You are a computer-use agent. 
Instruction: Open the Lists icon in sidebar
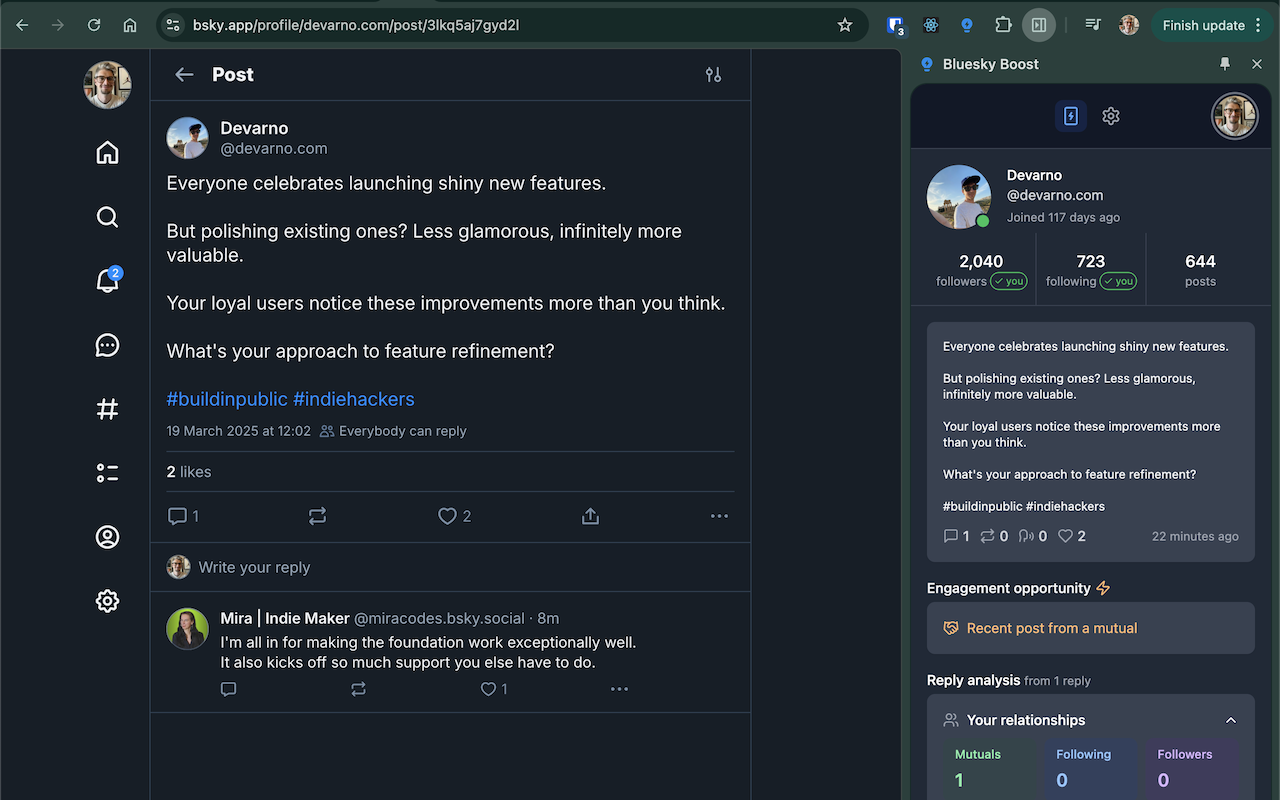[x=107, y=473]
